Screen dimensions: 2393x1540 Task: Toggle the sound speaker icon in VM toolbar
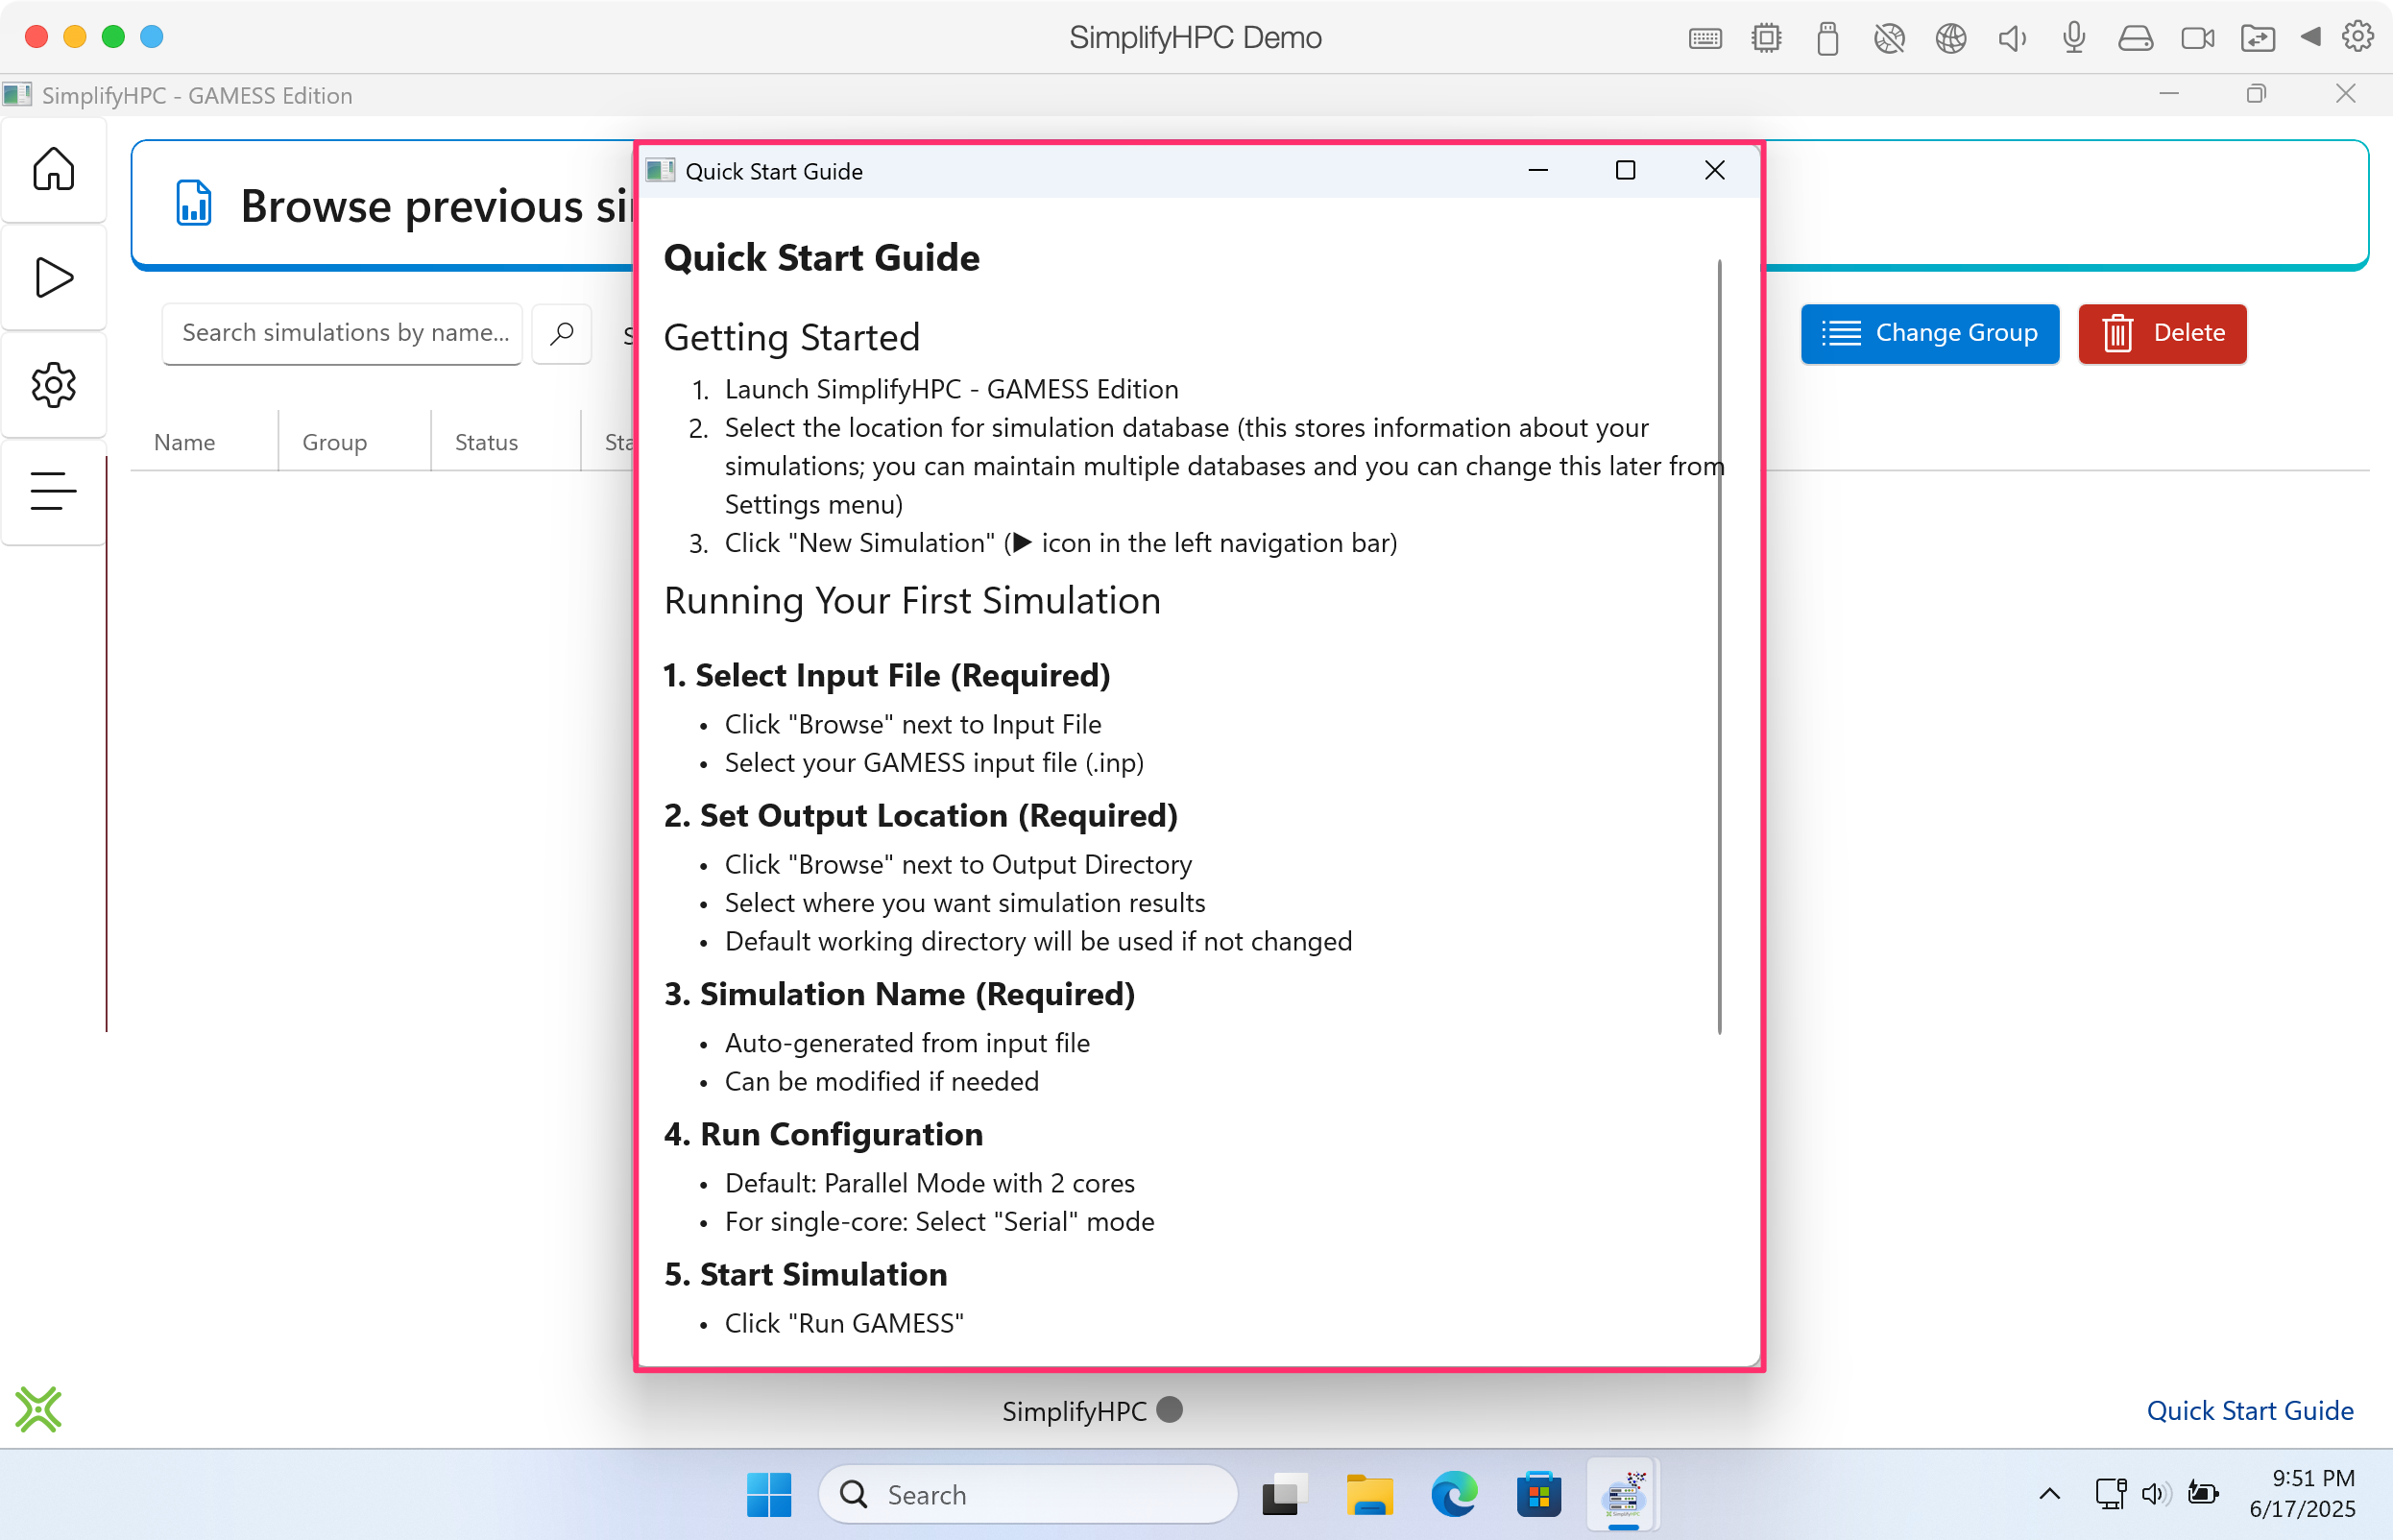[x=2012, y=38]
